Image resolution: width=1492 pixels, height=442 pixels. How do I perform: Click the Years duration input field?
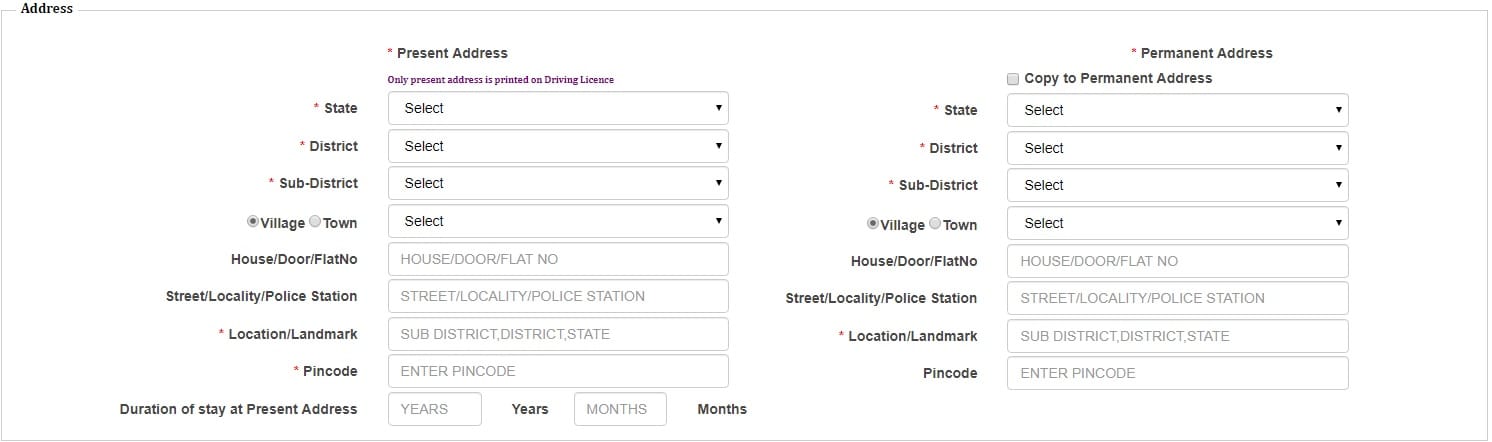coord(434,409)
